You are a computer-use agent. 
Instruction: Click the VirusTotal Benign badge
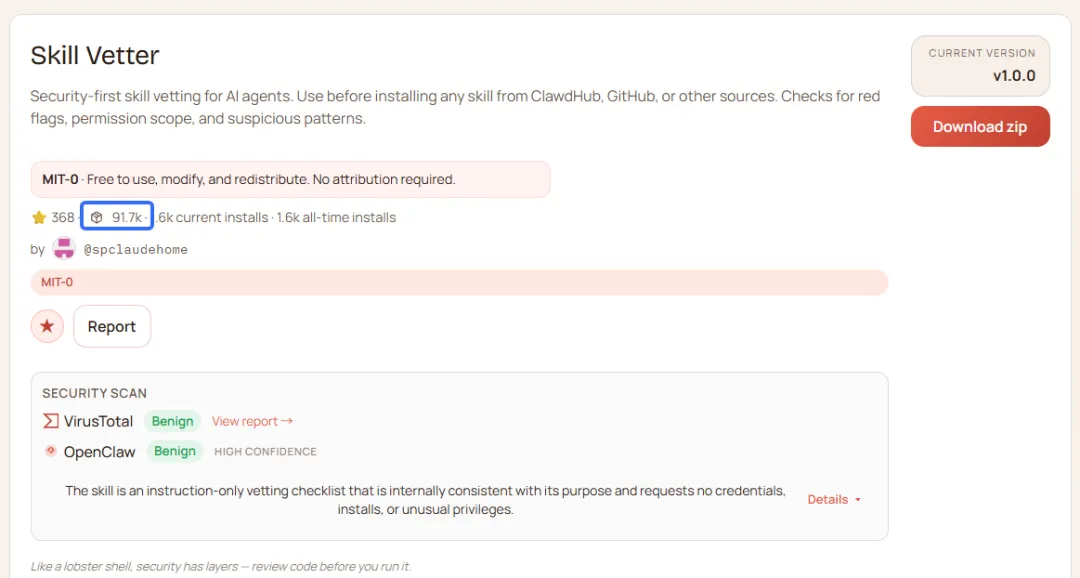[173, 421]
